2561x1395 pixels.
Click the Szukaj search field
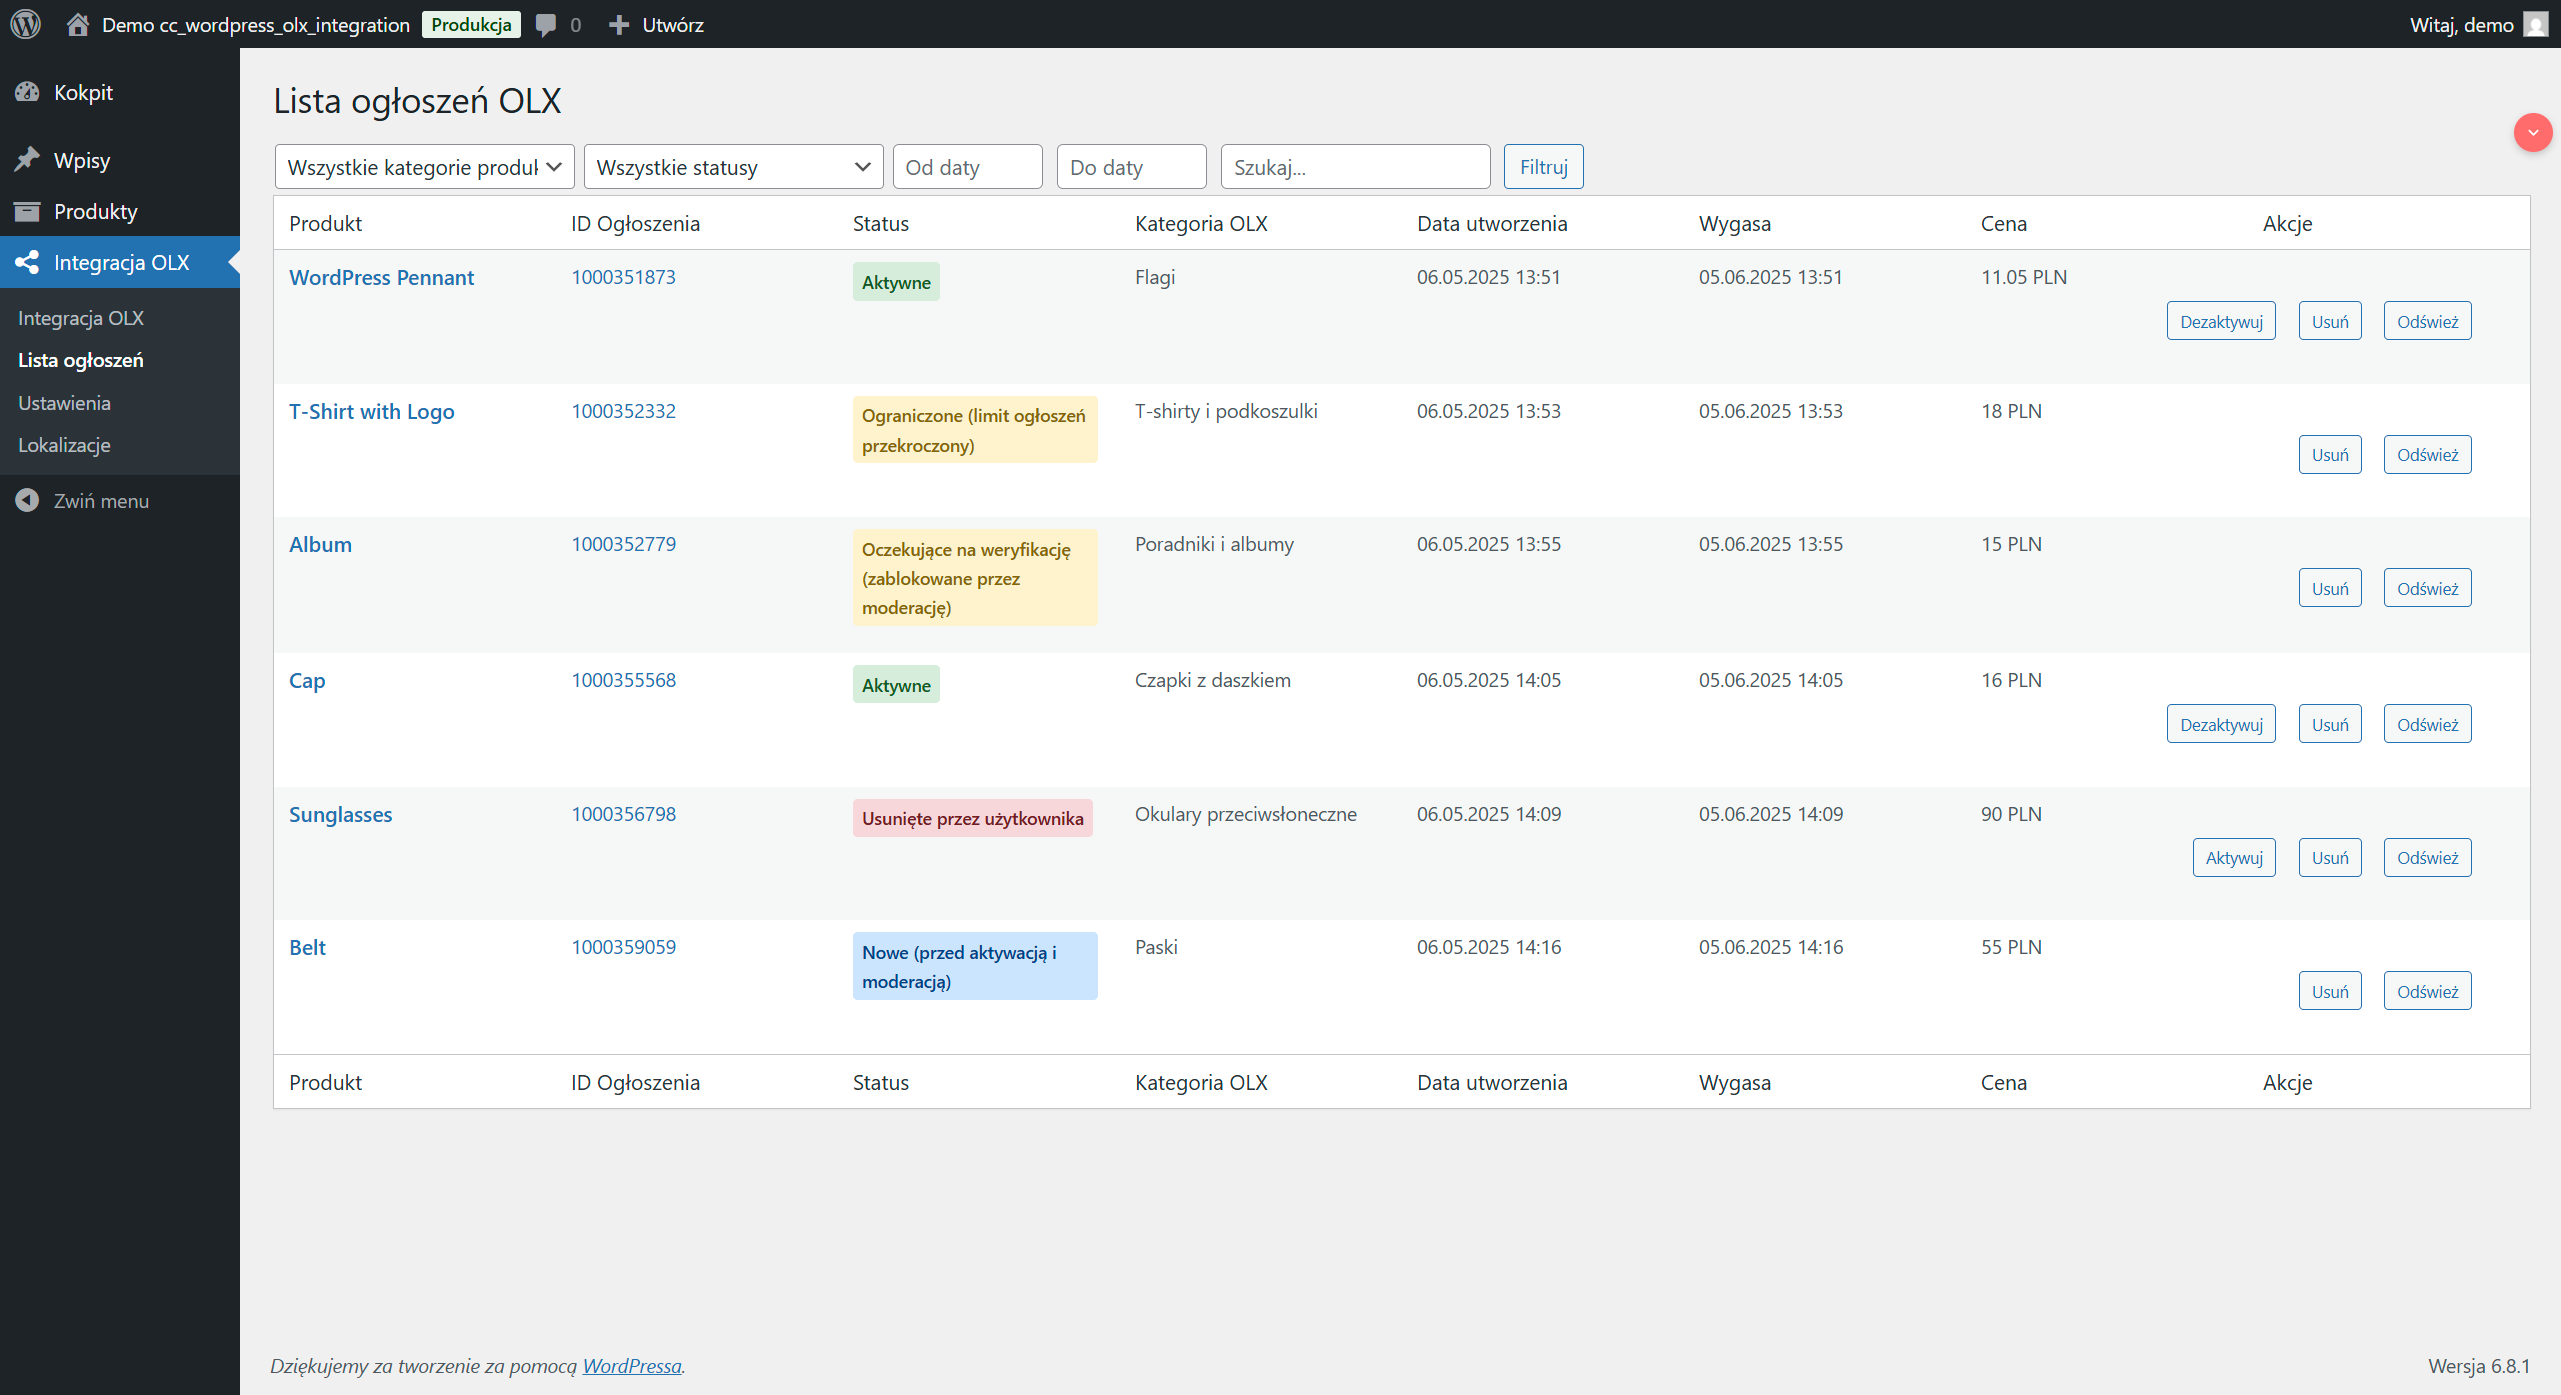(1354, 167)
